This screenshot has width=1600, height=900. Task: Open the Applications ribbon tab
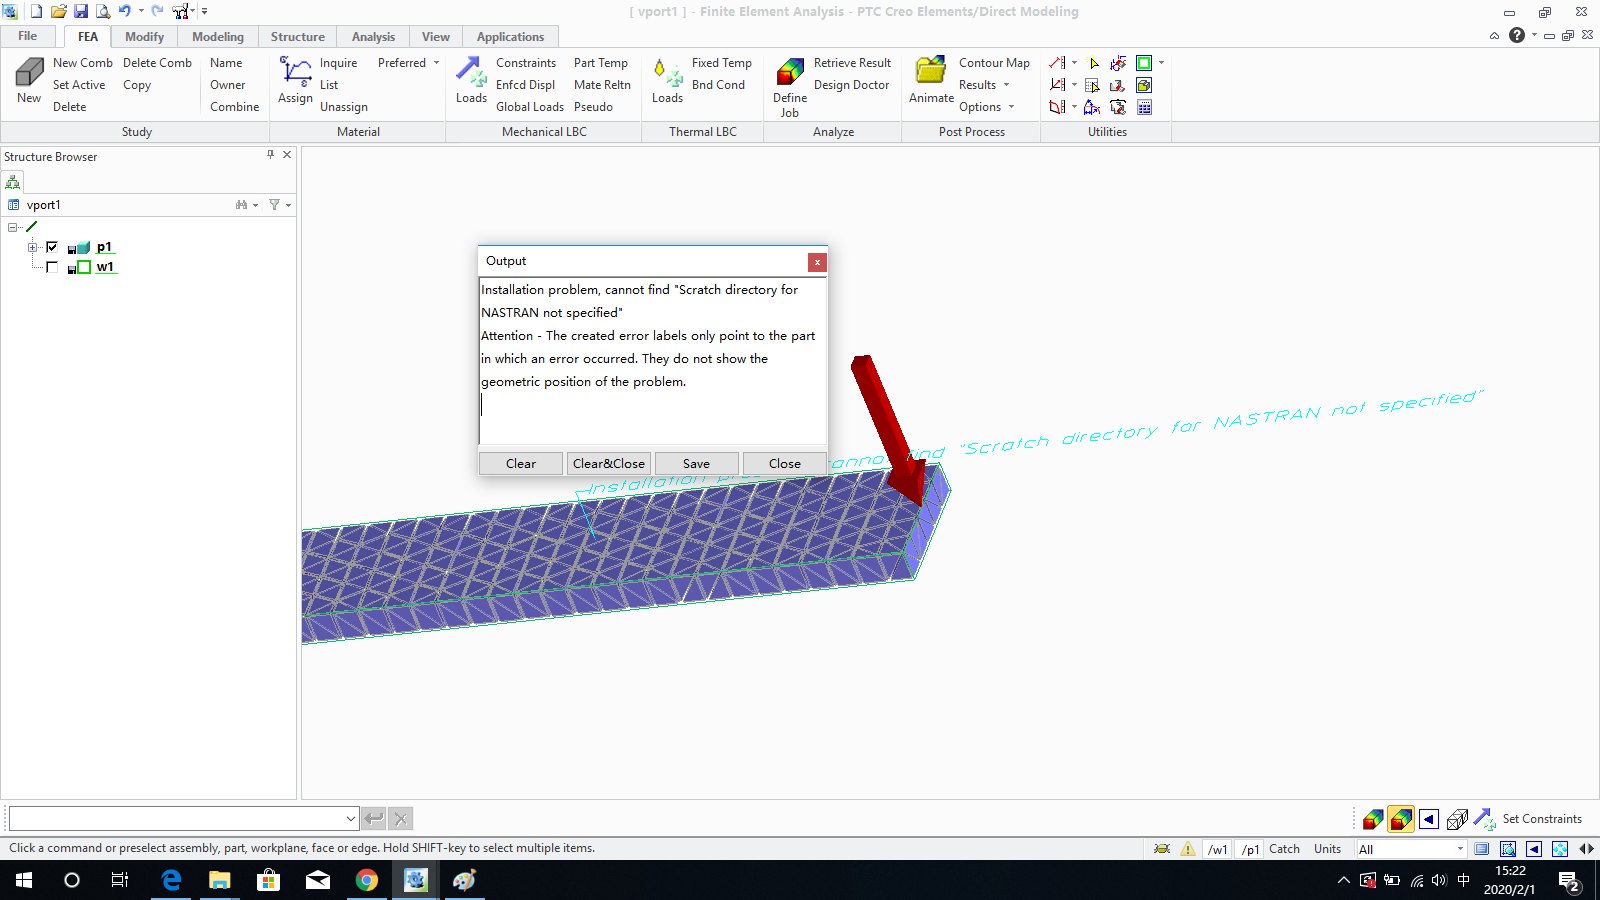click(510, 36)
